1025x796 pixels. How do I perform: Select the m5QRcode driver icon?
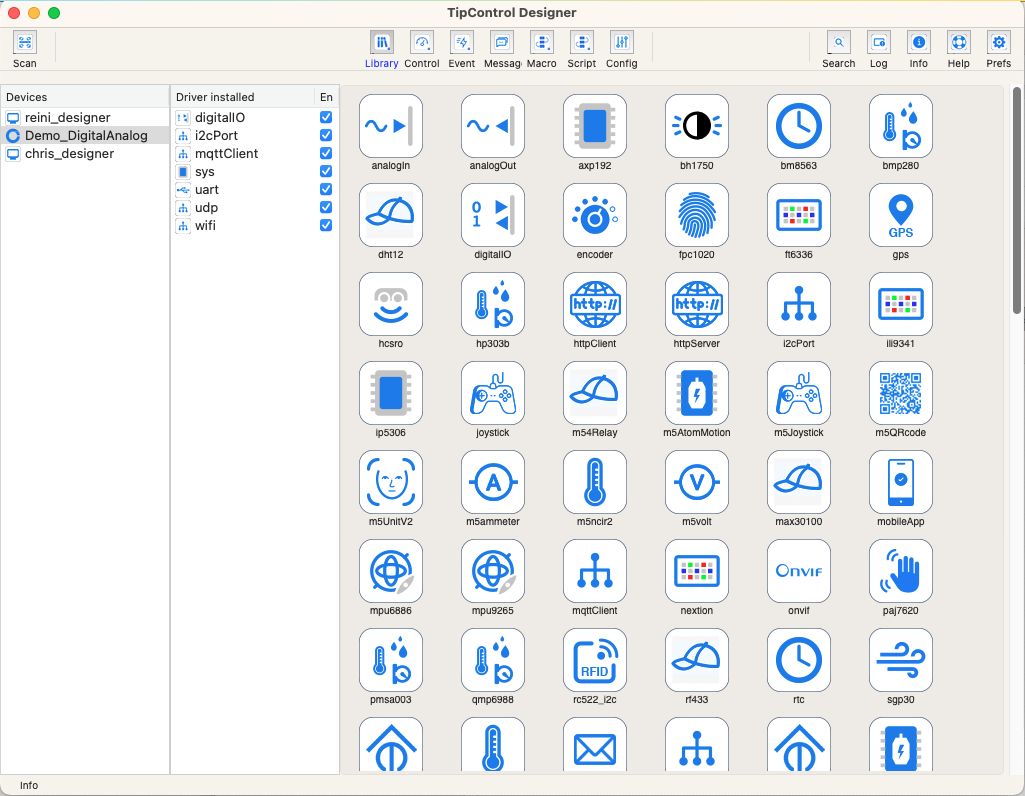coord(901,394)
